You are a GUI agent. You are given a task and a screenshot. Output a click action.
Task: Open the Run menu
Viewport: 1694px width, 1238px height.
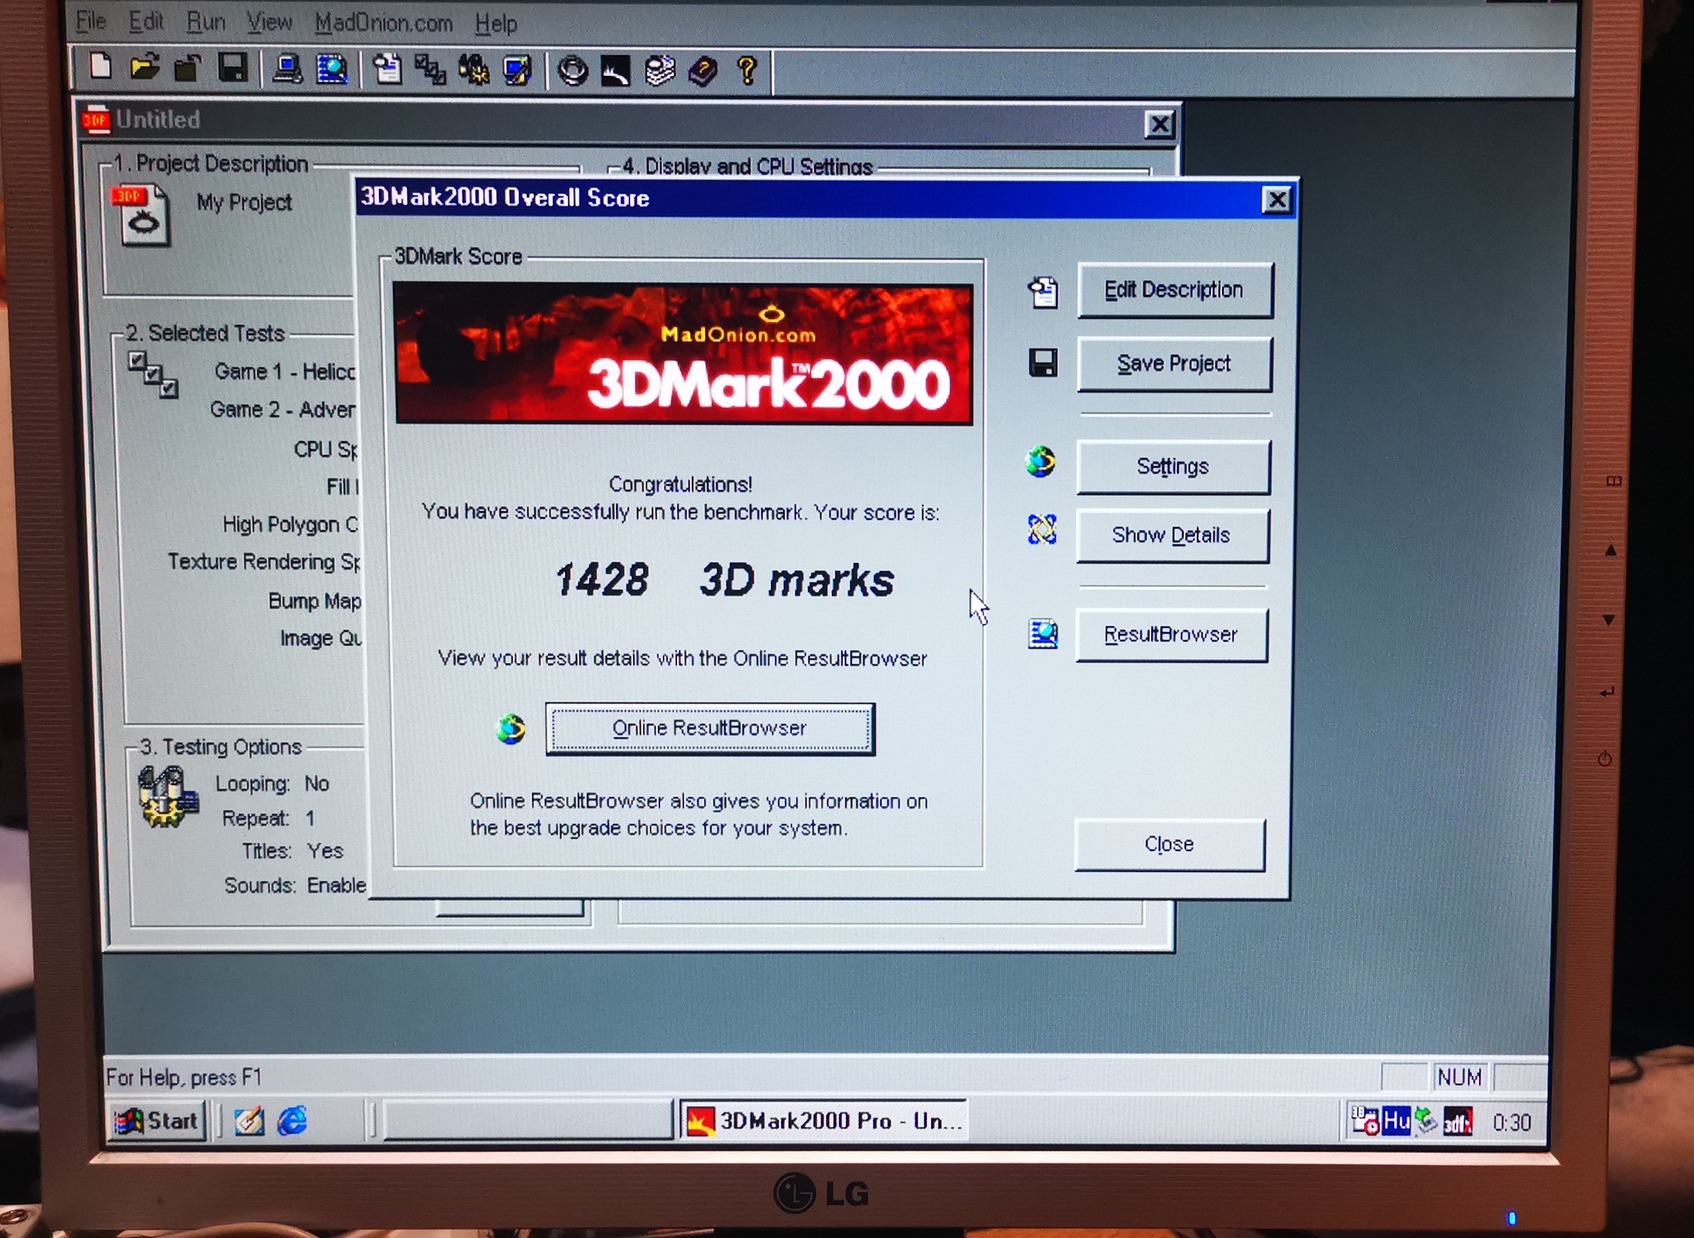click(x=205, y=22)
